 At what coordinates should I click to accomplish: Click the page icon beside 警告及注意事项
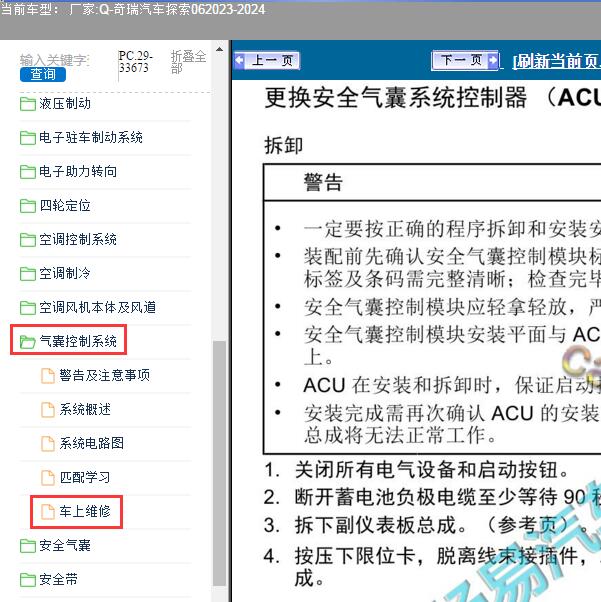[48, 375]
